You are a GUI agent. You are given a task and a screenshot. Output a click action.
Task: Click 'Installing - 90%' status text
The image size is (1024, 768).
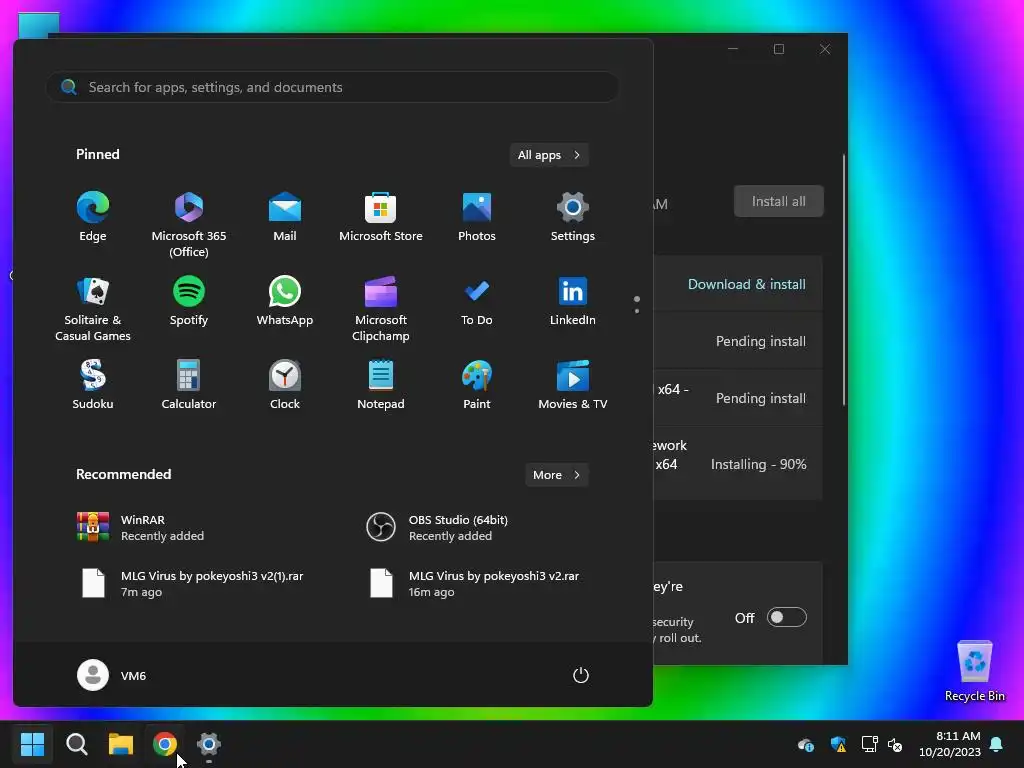758,464
